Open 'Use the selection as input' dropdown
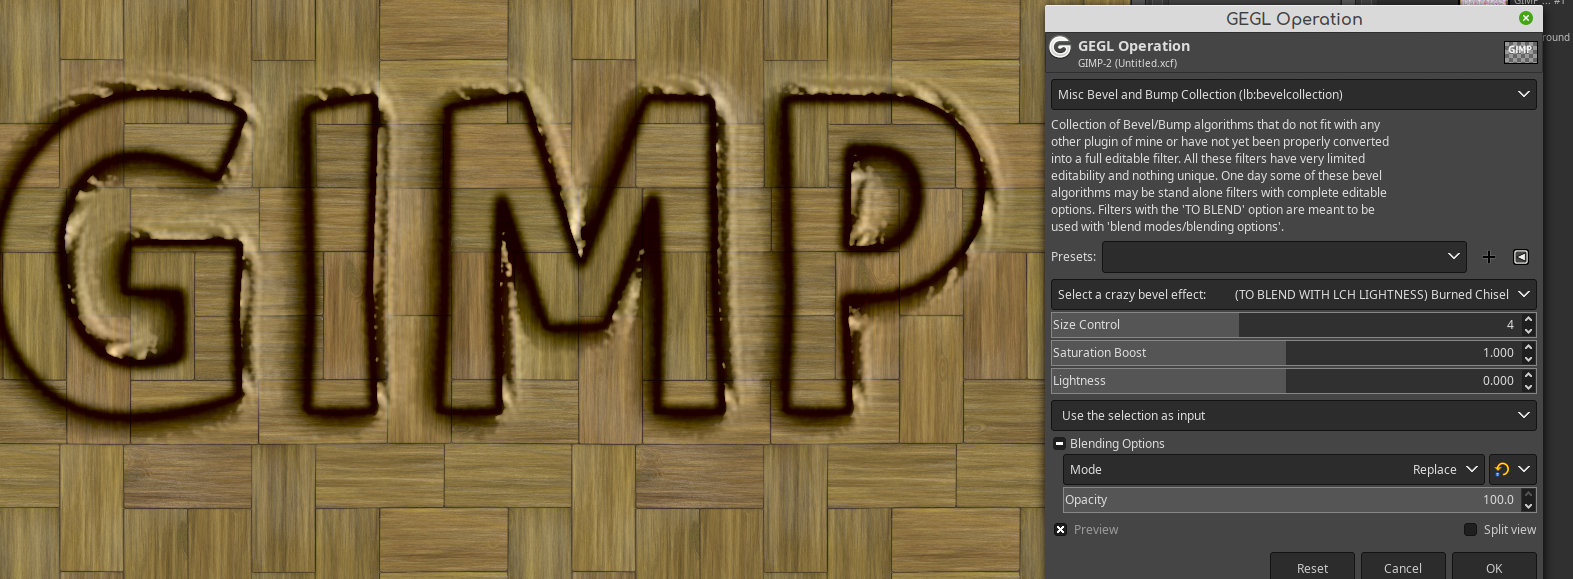 [x=1293, y=416]
